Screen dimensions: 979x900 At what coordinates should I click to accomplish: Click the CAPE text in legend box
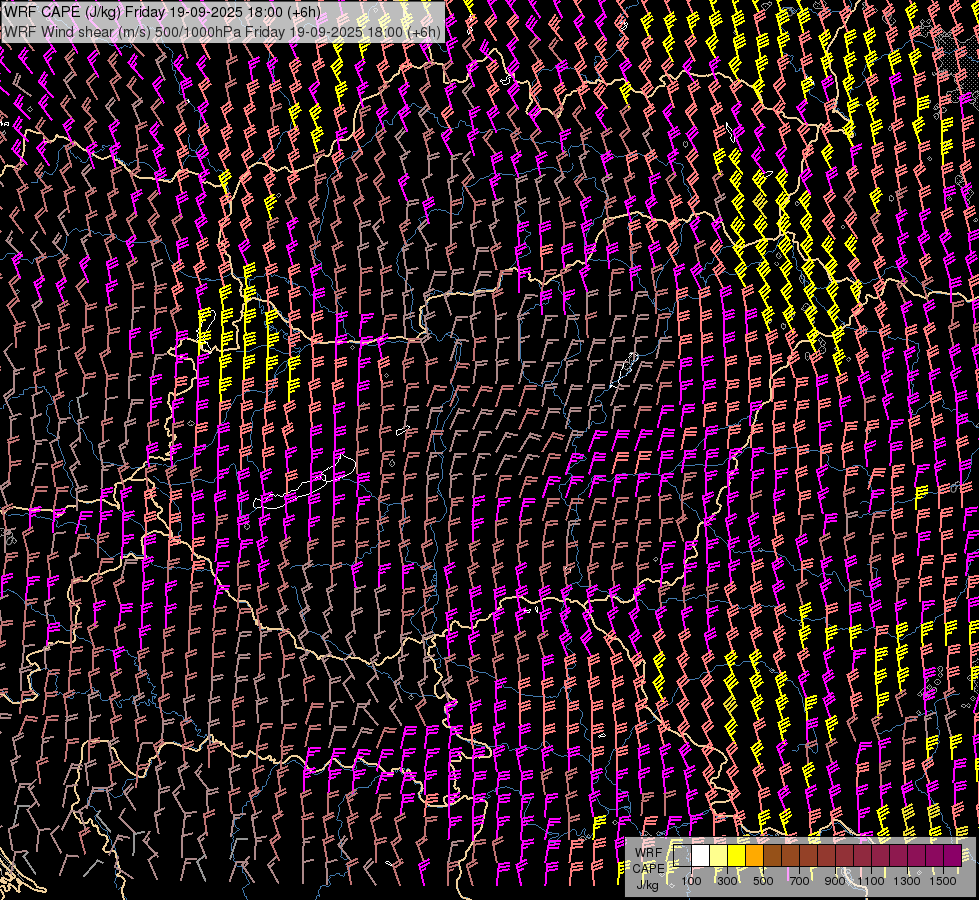click(648, 868)
